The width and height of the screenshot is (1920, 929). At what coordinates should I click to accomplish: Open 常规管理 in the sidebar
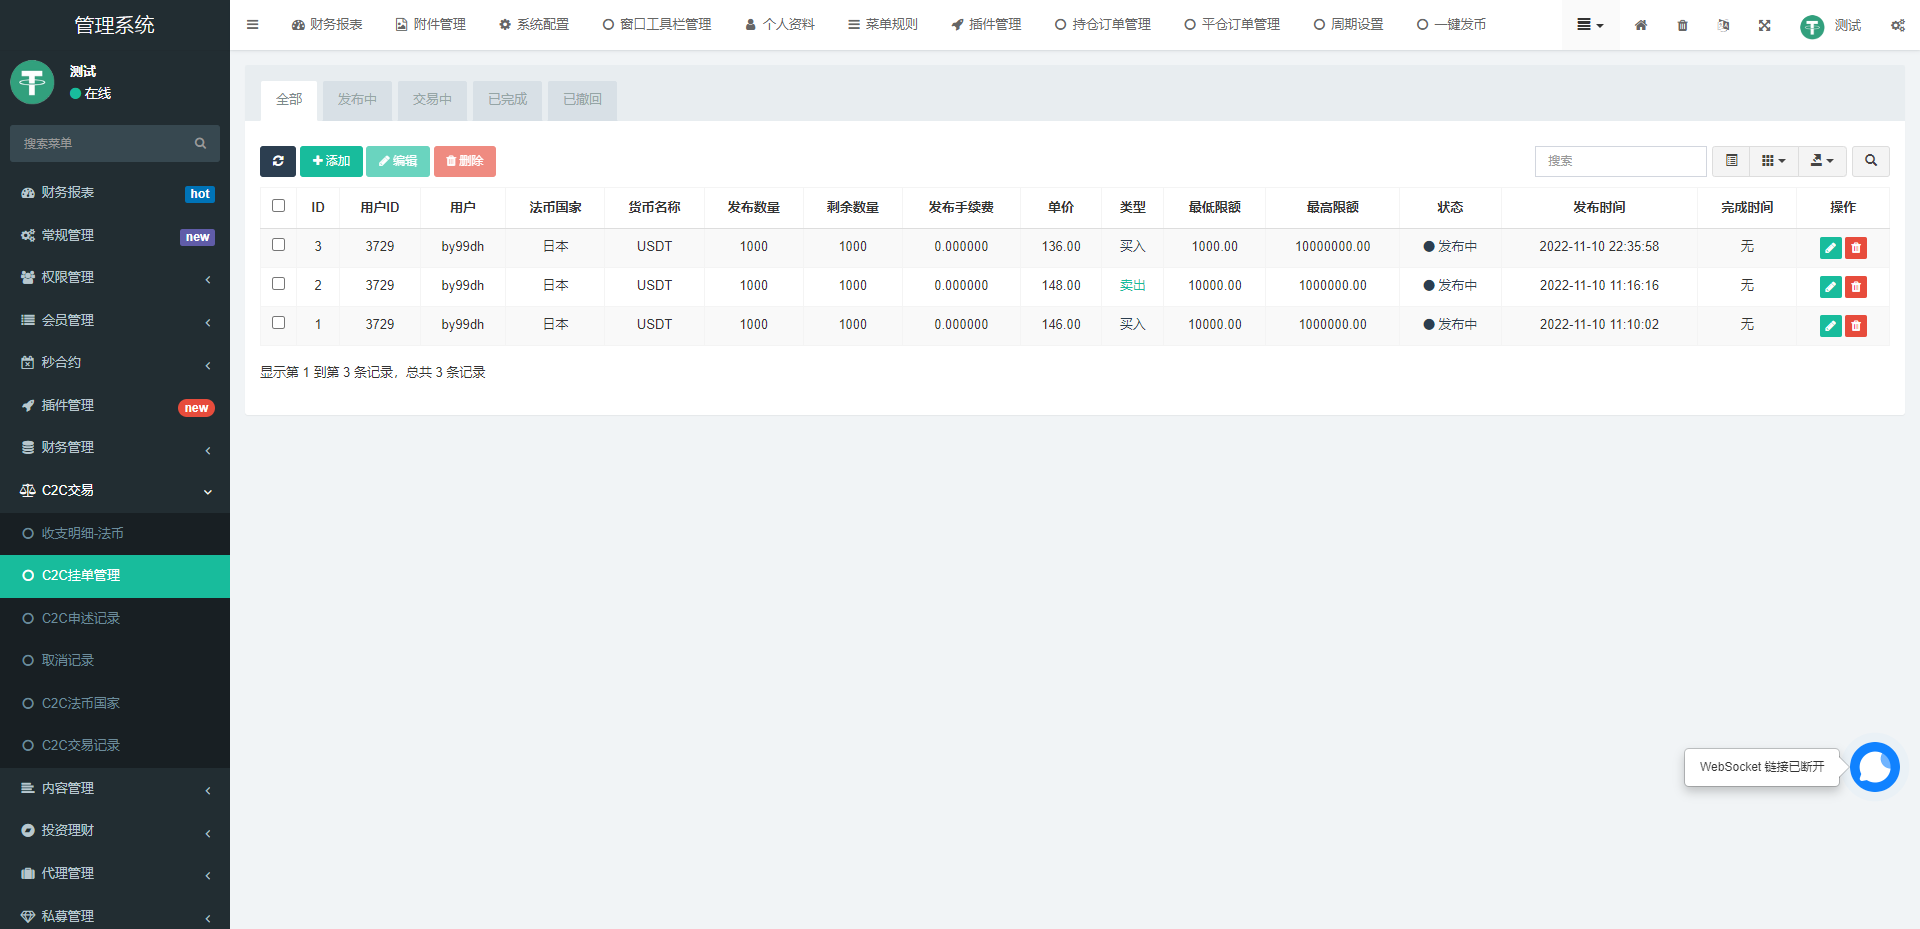click(115, 236)
